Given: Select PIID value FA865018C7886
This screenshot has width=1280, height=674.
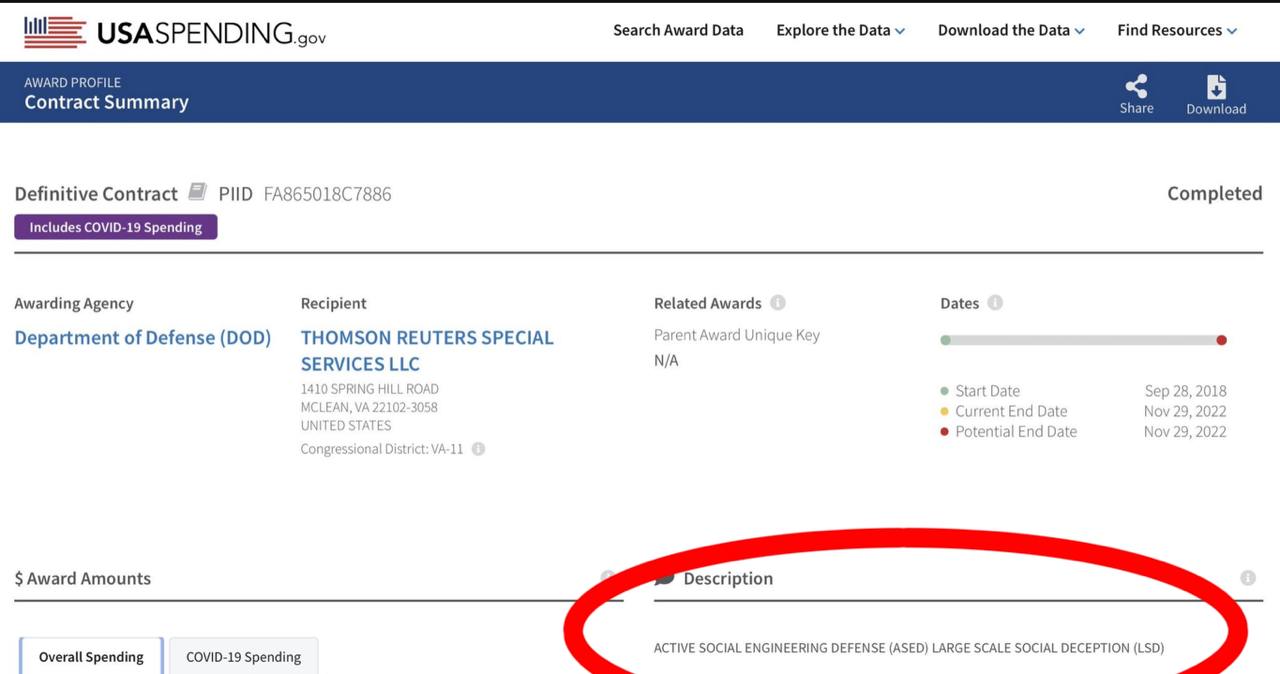Looking at the screenshot, I should [x=328, y=194].
